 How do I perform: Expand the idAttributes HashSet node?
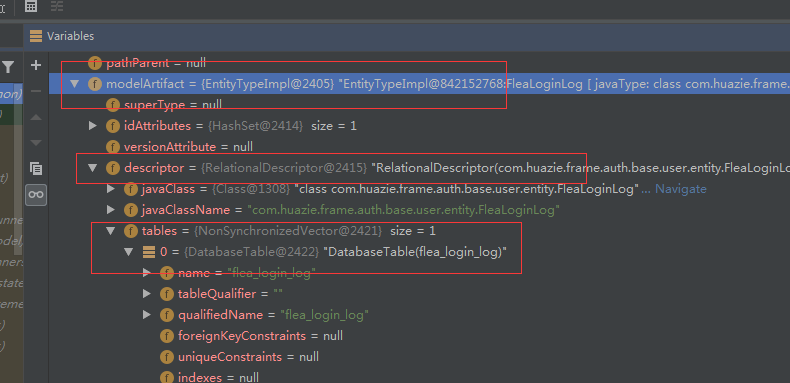(x=92, y=125)
